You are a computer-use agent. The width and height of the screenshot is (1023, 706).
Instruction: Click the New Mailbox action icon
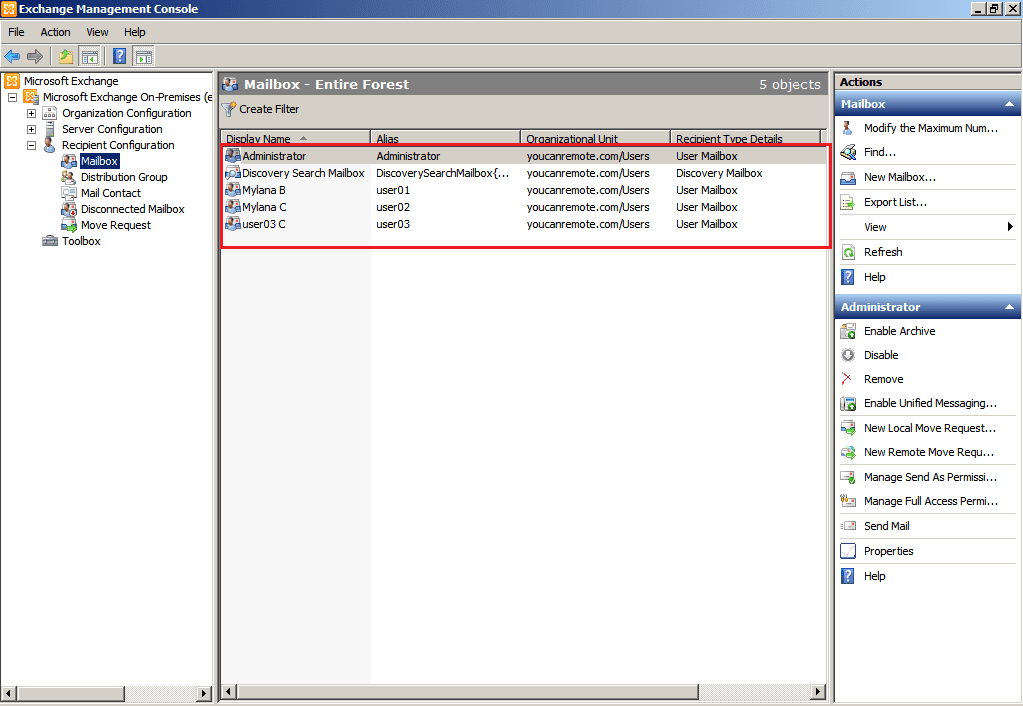pos(848,177)
